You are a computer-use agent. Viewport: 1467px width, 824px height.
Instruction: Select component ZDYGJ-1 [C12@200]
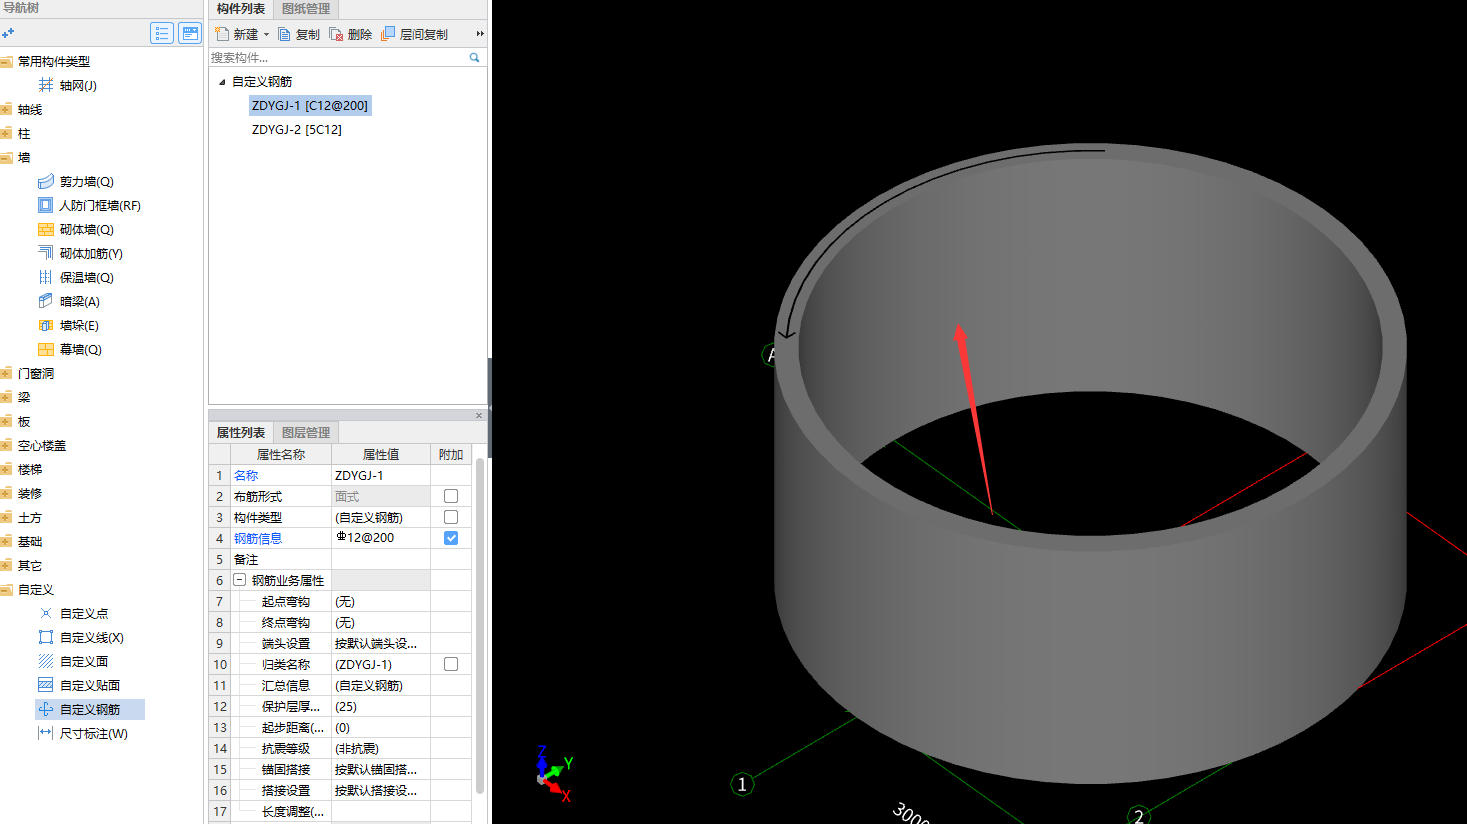tap(310, 105)
